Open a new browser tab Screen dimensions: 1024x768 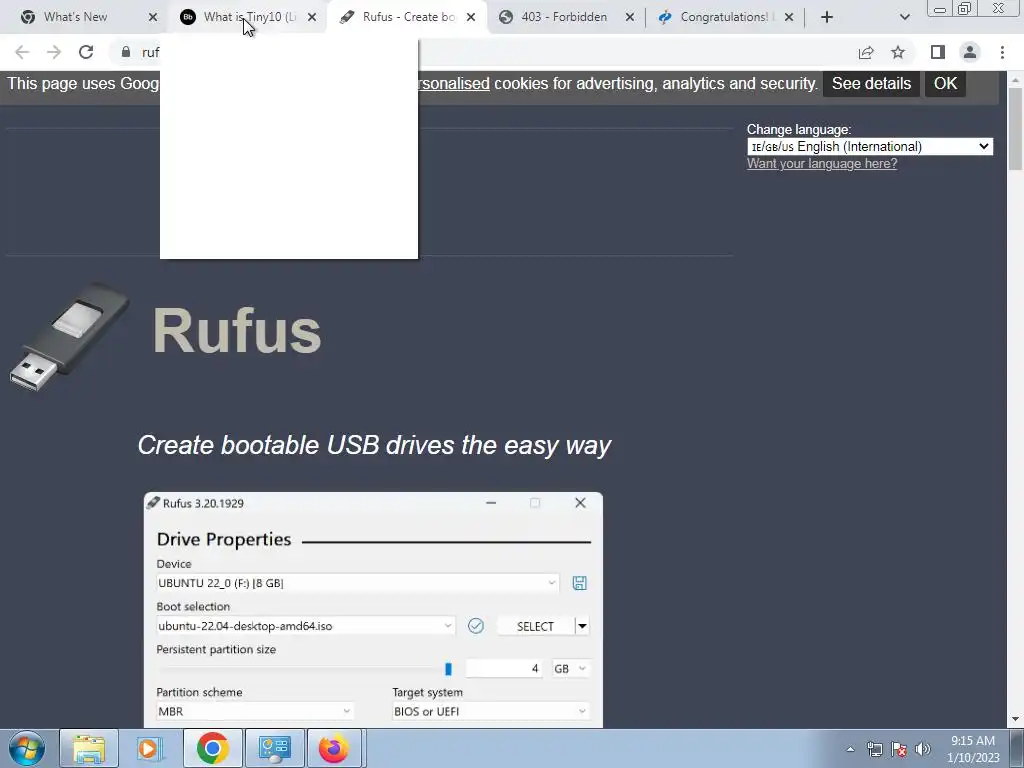pyautogui.click(x=827, y=17)
